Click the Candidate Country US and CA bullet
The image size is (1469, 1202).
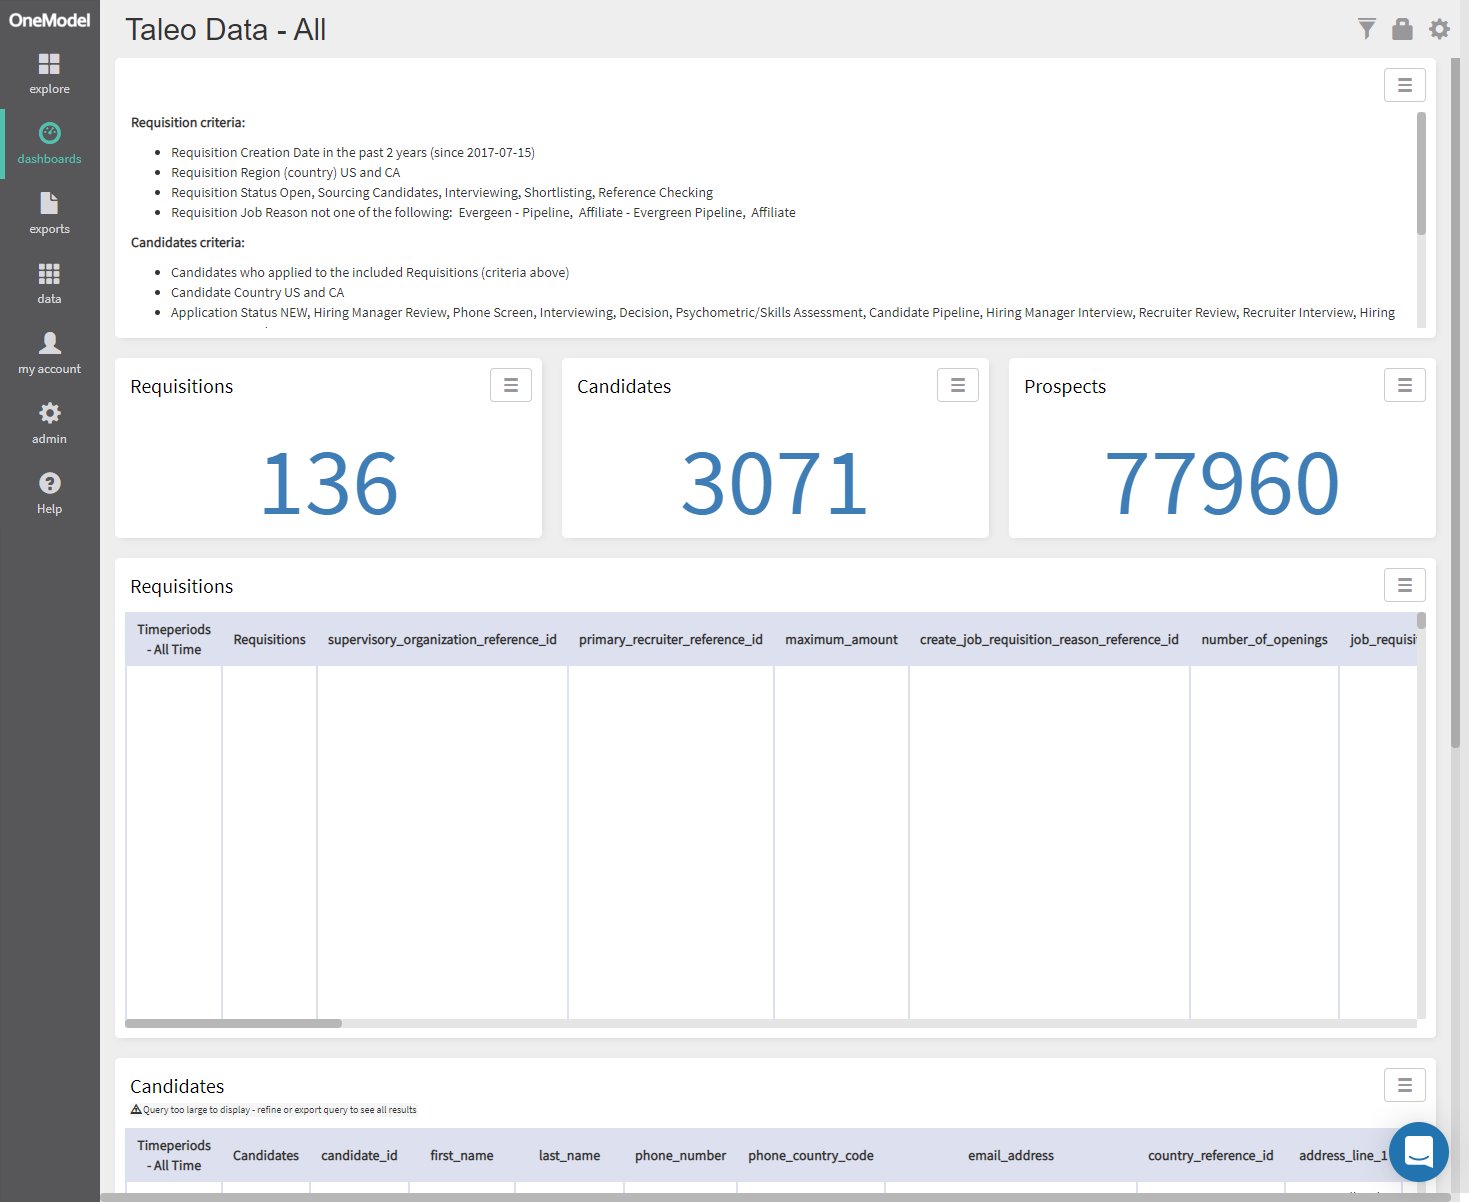click(257, 292)
